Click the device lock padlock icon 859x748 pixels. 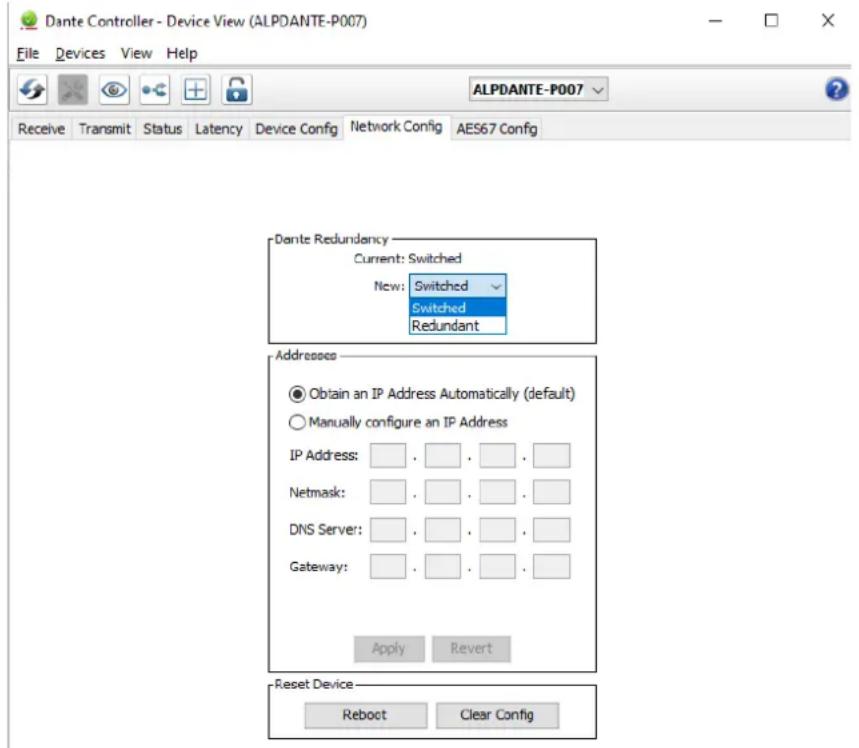(x=237, y=89)
